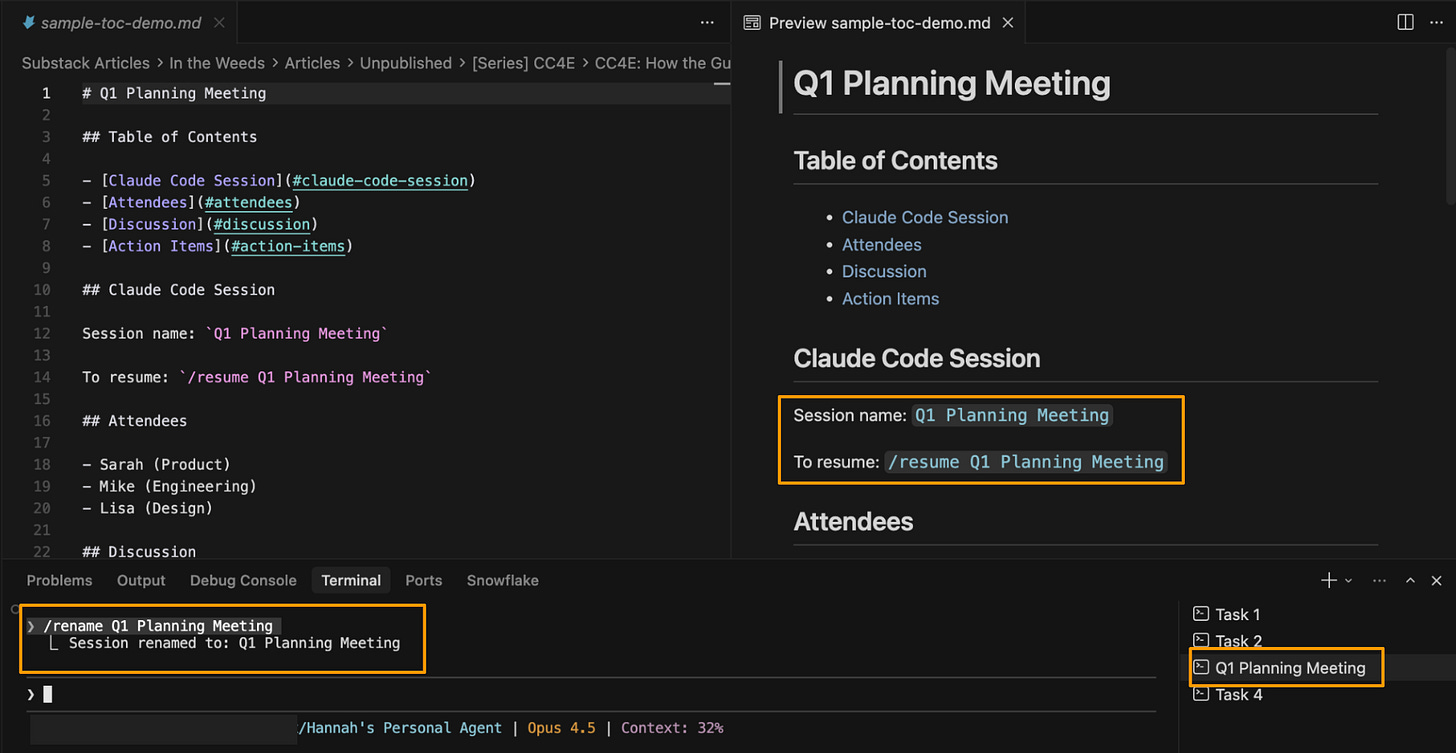The image size is (1456, 753).
Task: Open the Debug Console tab
Action: point(243,580)
